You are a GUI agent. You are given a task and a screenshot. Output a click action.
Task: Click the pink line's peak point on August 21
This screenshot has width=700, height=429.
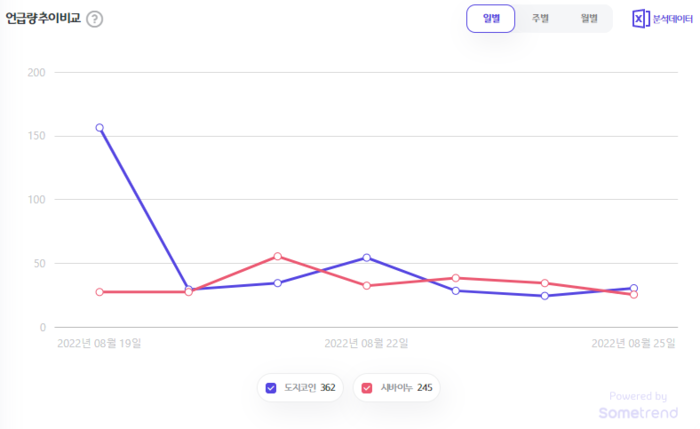click(x=278, y=257)
